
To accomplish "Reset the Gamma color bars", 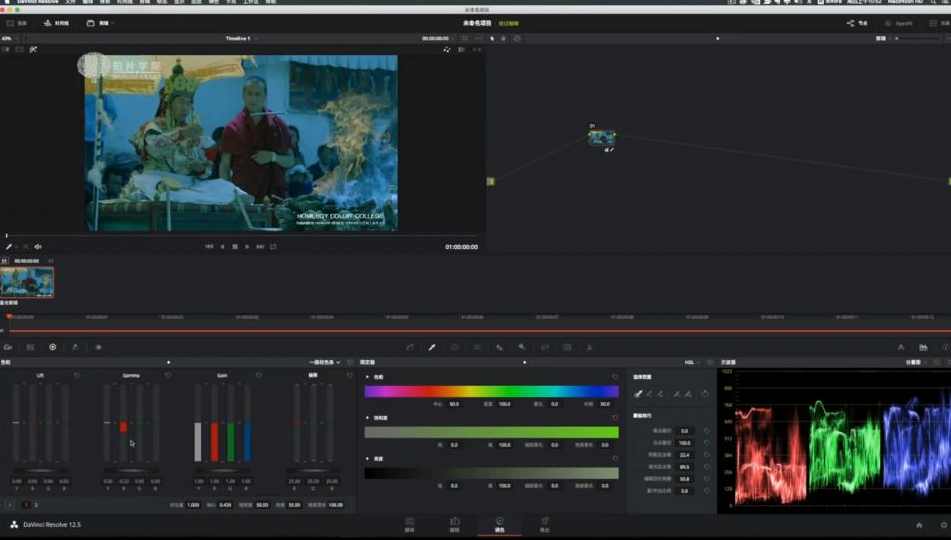I will coord(167,375).
